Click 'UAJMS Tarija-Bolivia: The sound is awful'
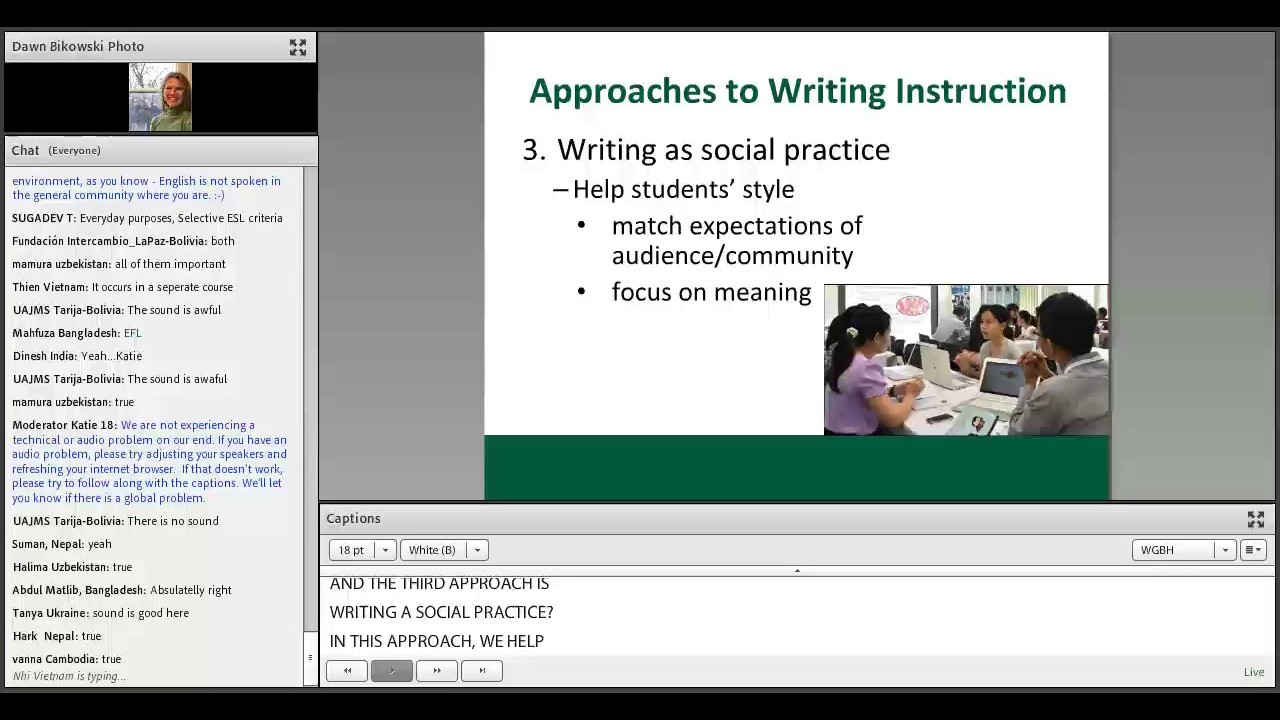 pyautogui.click(x=117, y=310)
